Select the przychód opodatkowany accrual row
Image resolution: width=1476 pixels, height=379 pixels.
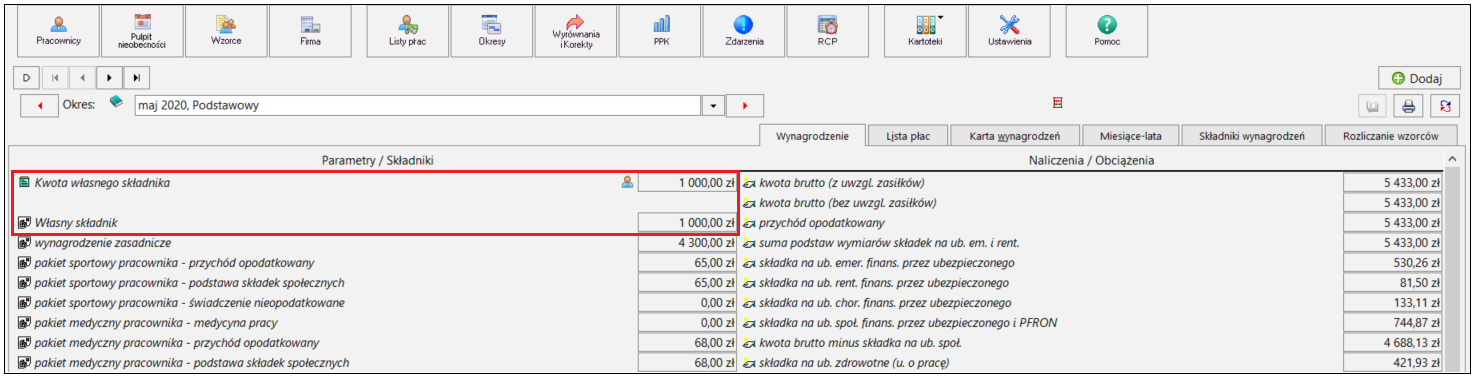pyautogui.click(x=1092, y=222)
